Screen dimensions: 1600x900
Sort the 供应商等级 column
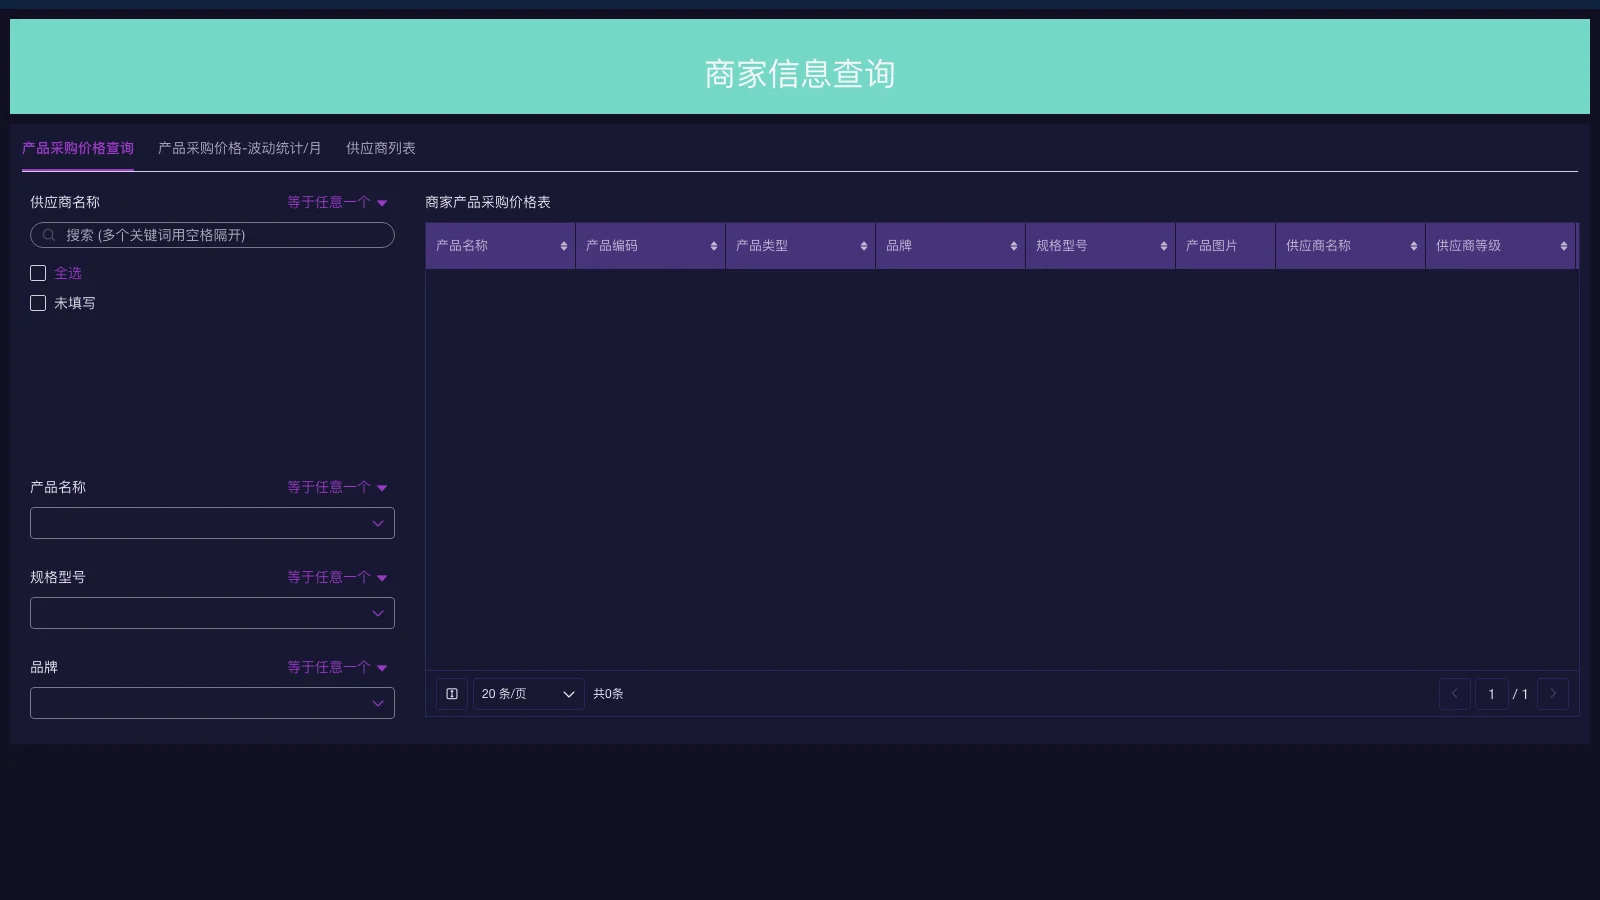1563,245
